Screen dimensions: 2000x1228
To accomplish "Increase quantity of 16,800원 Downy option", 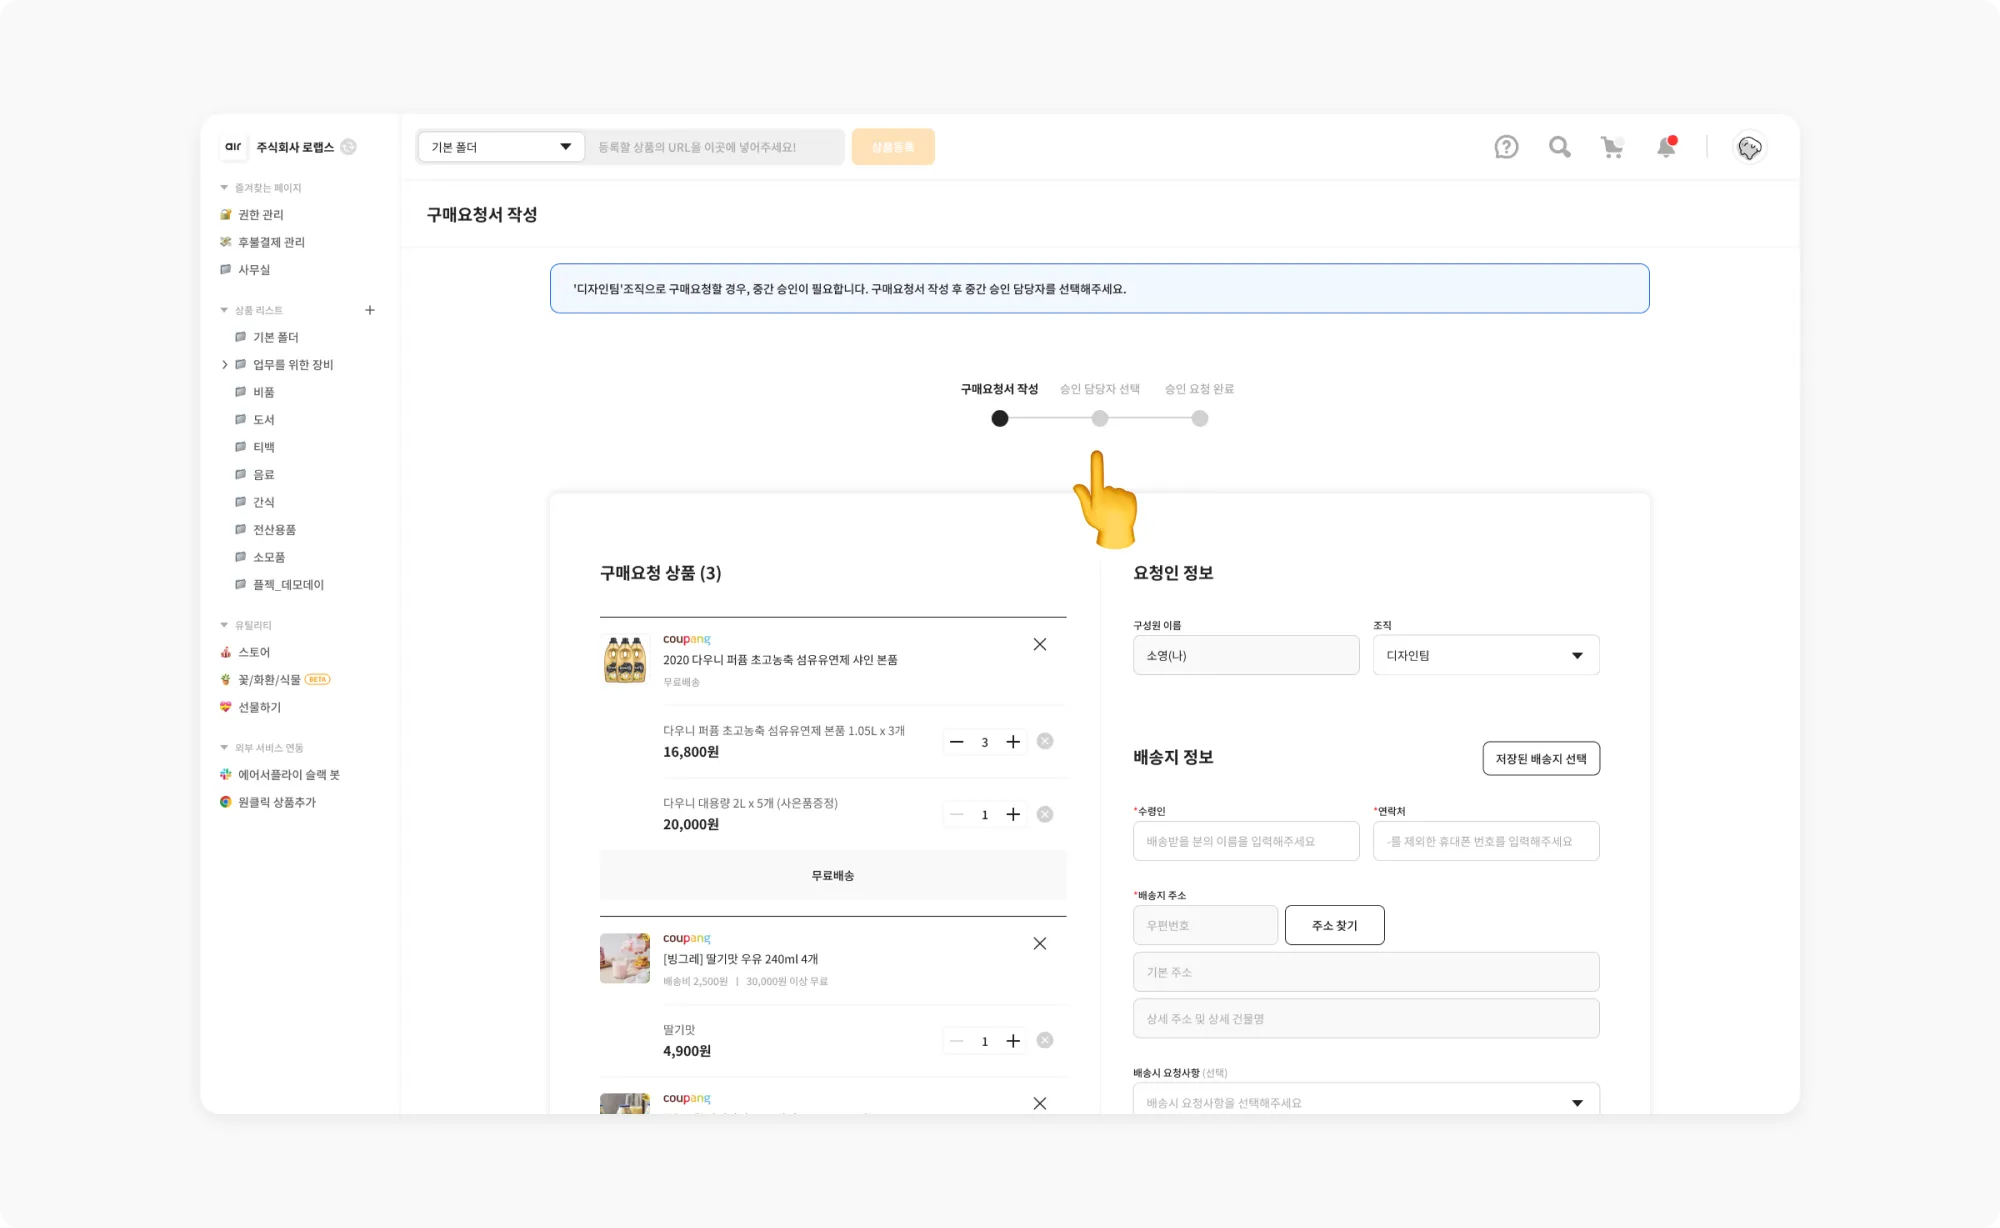I will point(1013,741).
